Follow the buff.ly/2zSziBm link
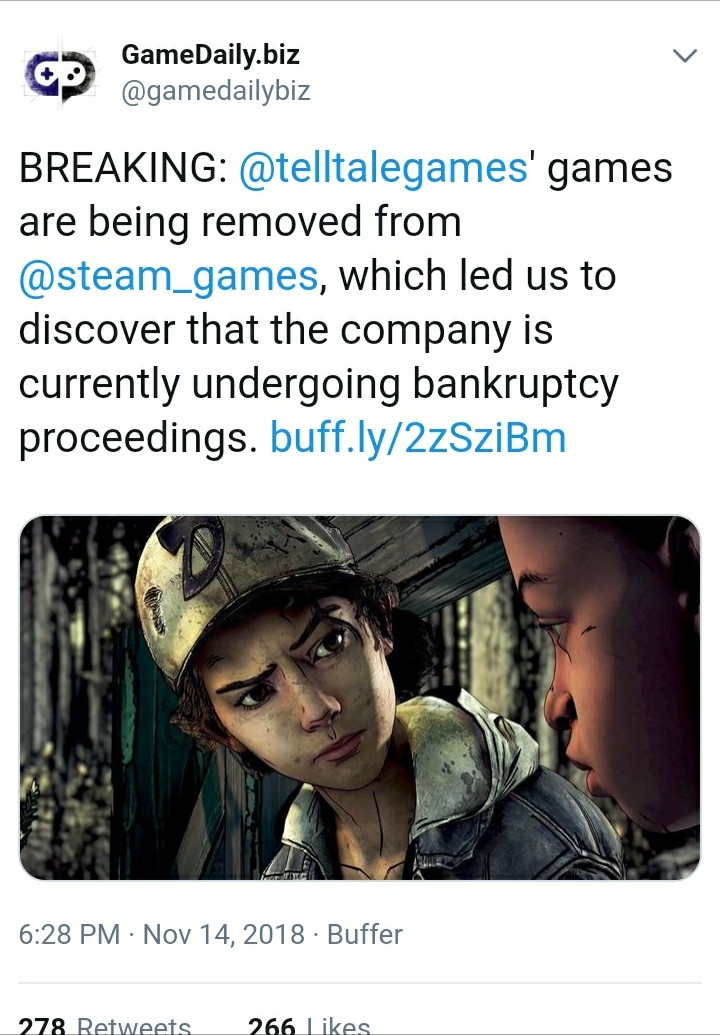Image resolution: width=720 pixels, height=1035 pixels. coord(418,438)
